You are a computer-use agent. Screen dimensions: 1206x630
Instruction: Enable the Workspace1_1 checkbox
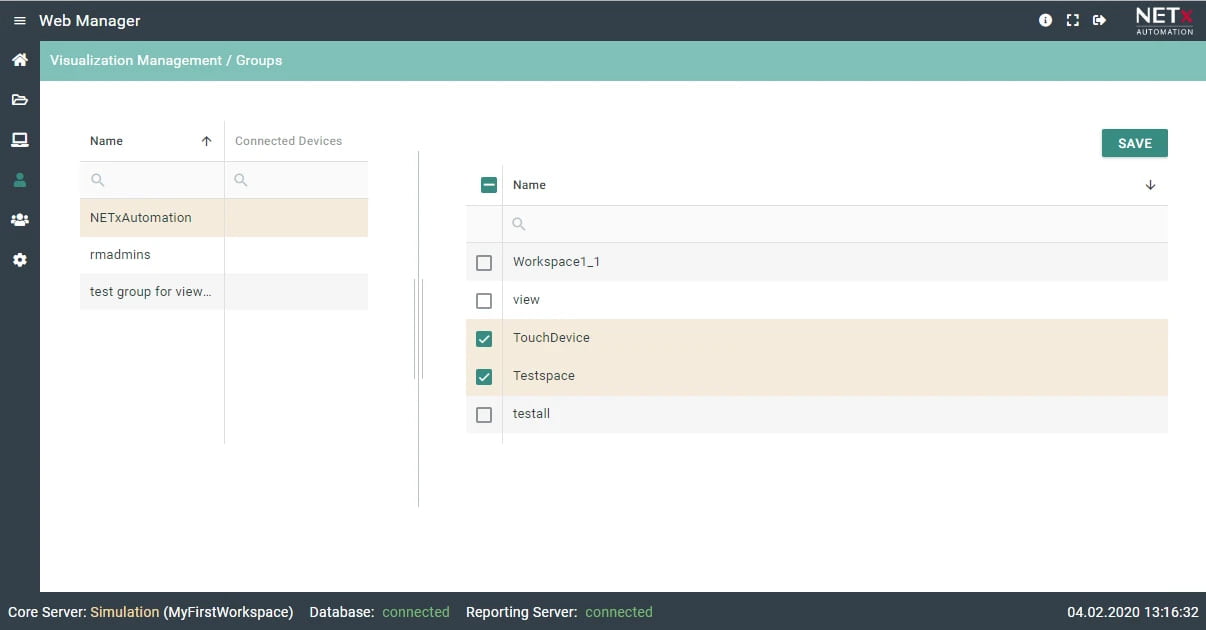point(484,263)
